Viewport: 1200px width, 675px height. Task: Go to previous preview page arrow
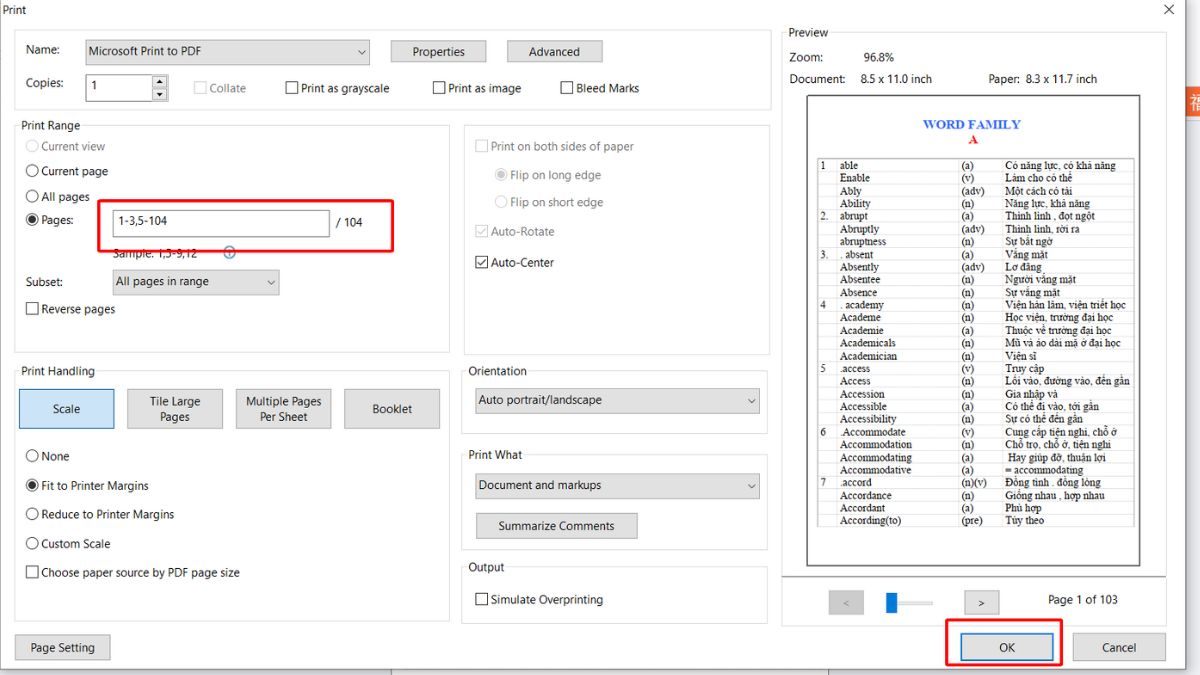pyautogui.click(x=846, y=602)
